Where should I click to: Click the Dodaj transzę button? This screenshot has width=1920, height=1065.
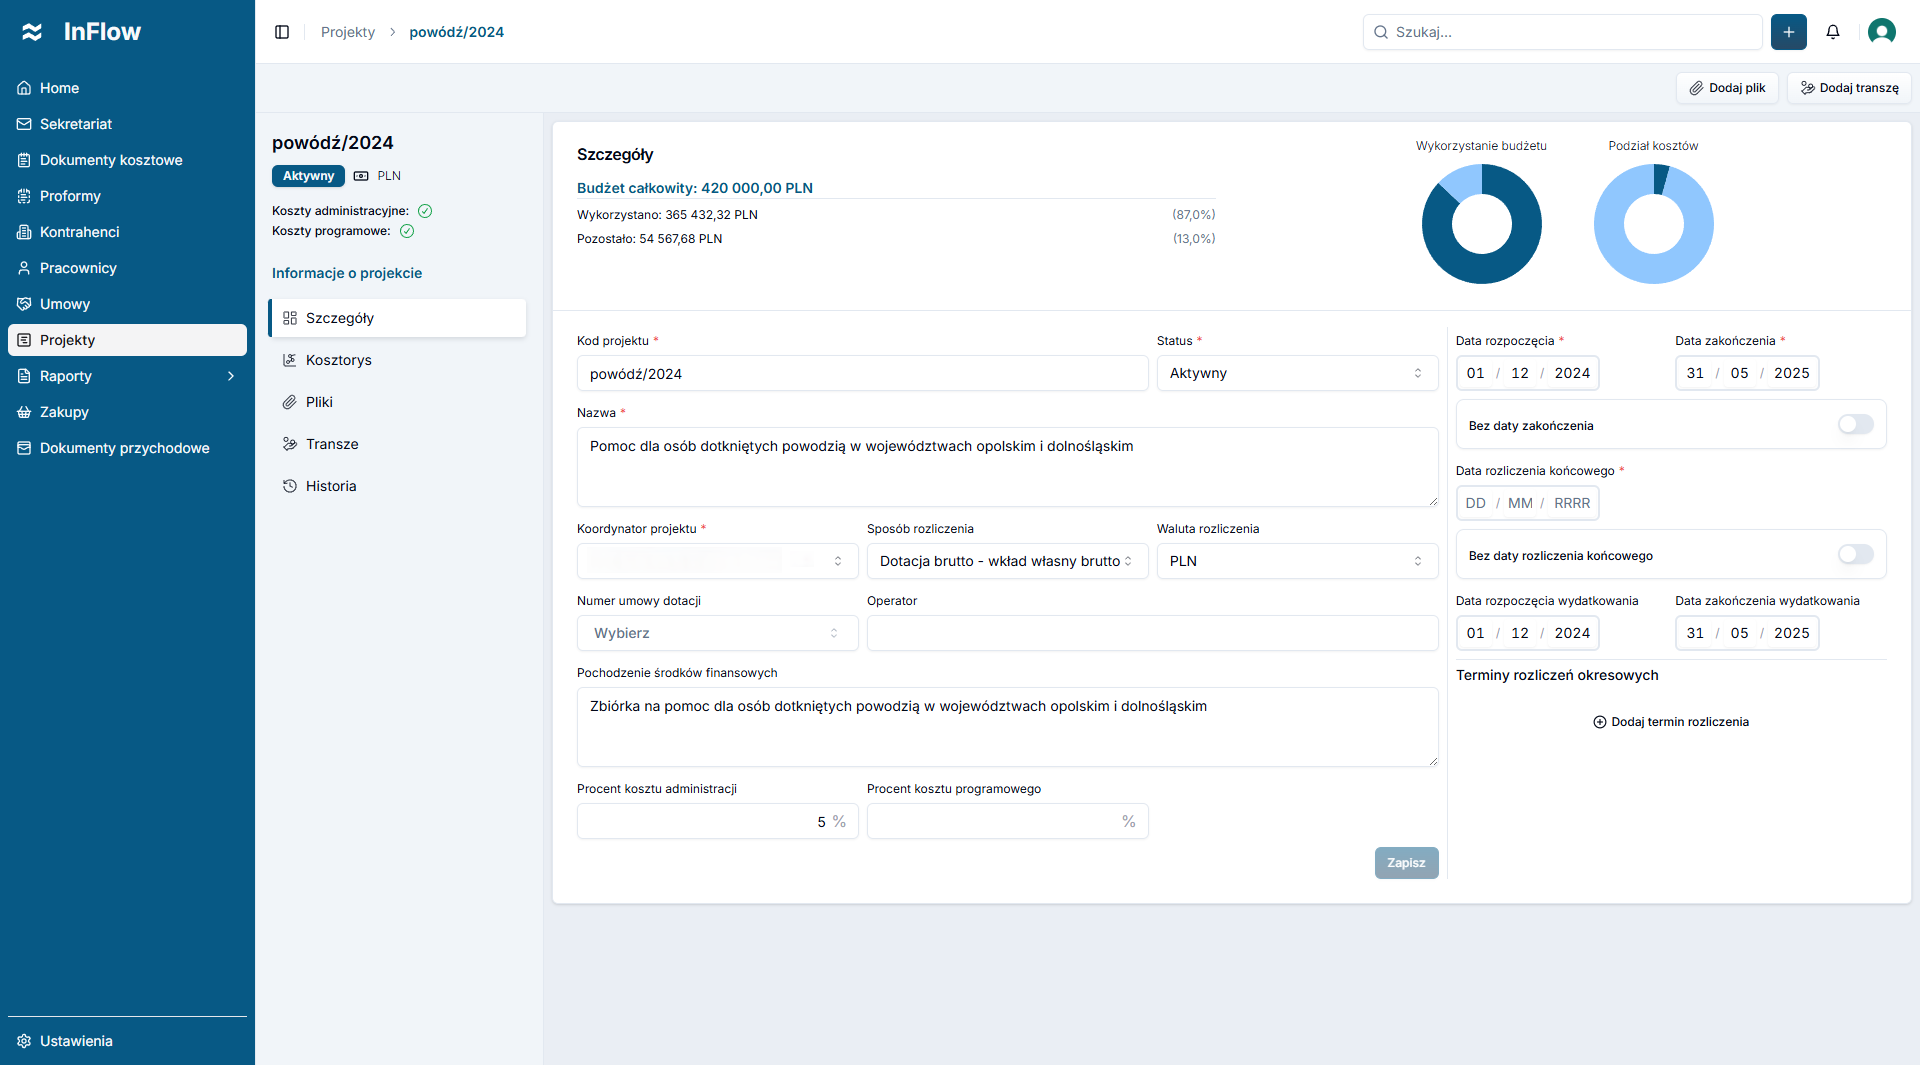click(x=1848, y=87)
